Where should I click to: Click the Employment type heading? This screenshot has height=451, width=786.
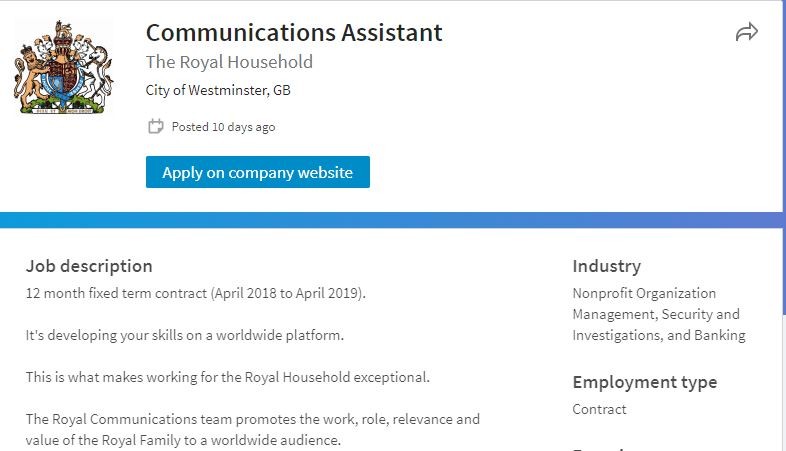coord(645,382)
